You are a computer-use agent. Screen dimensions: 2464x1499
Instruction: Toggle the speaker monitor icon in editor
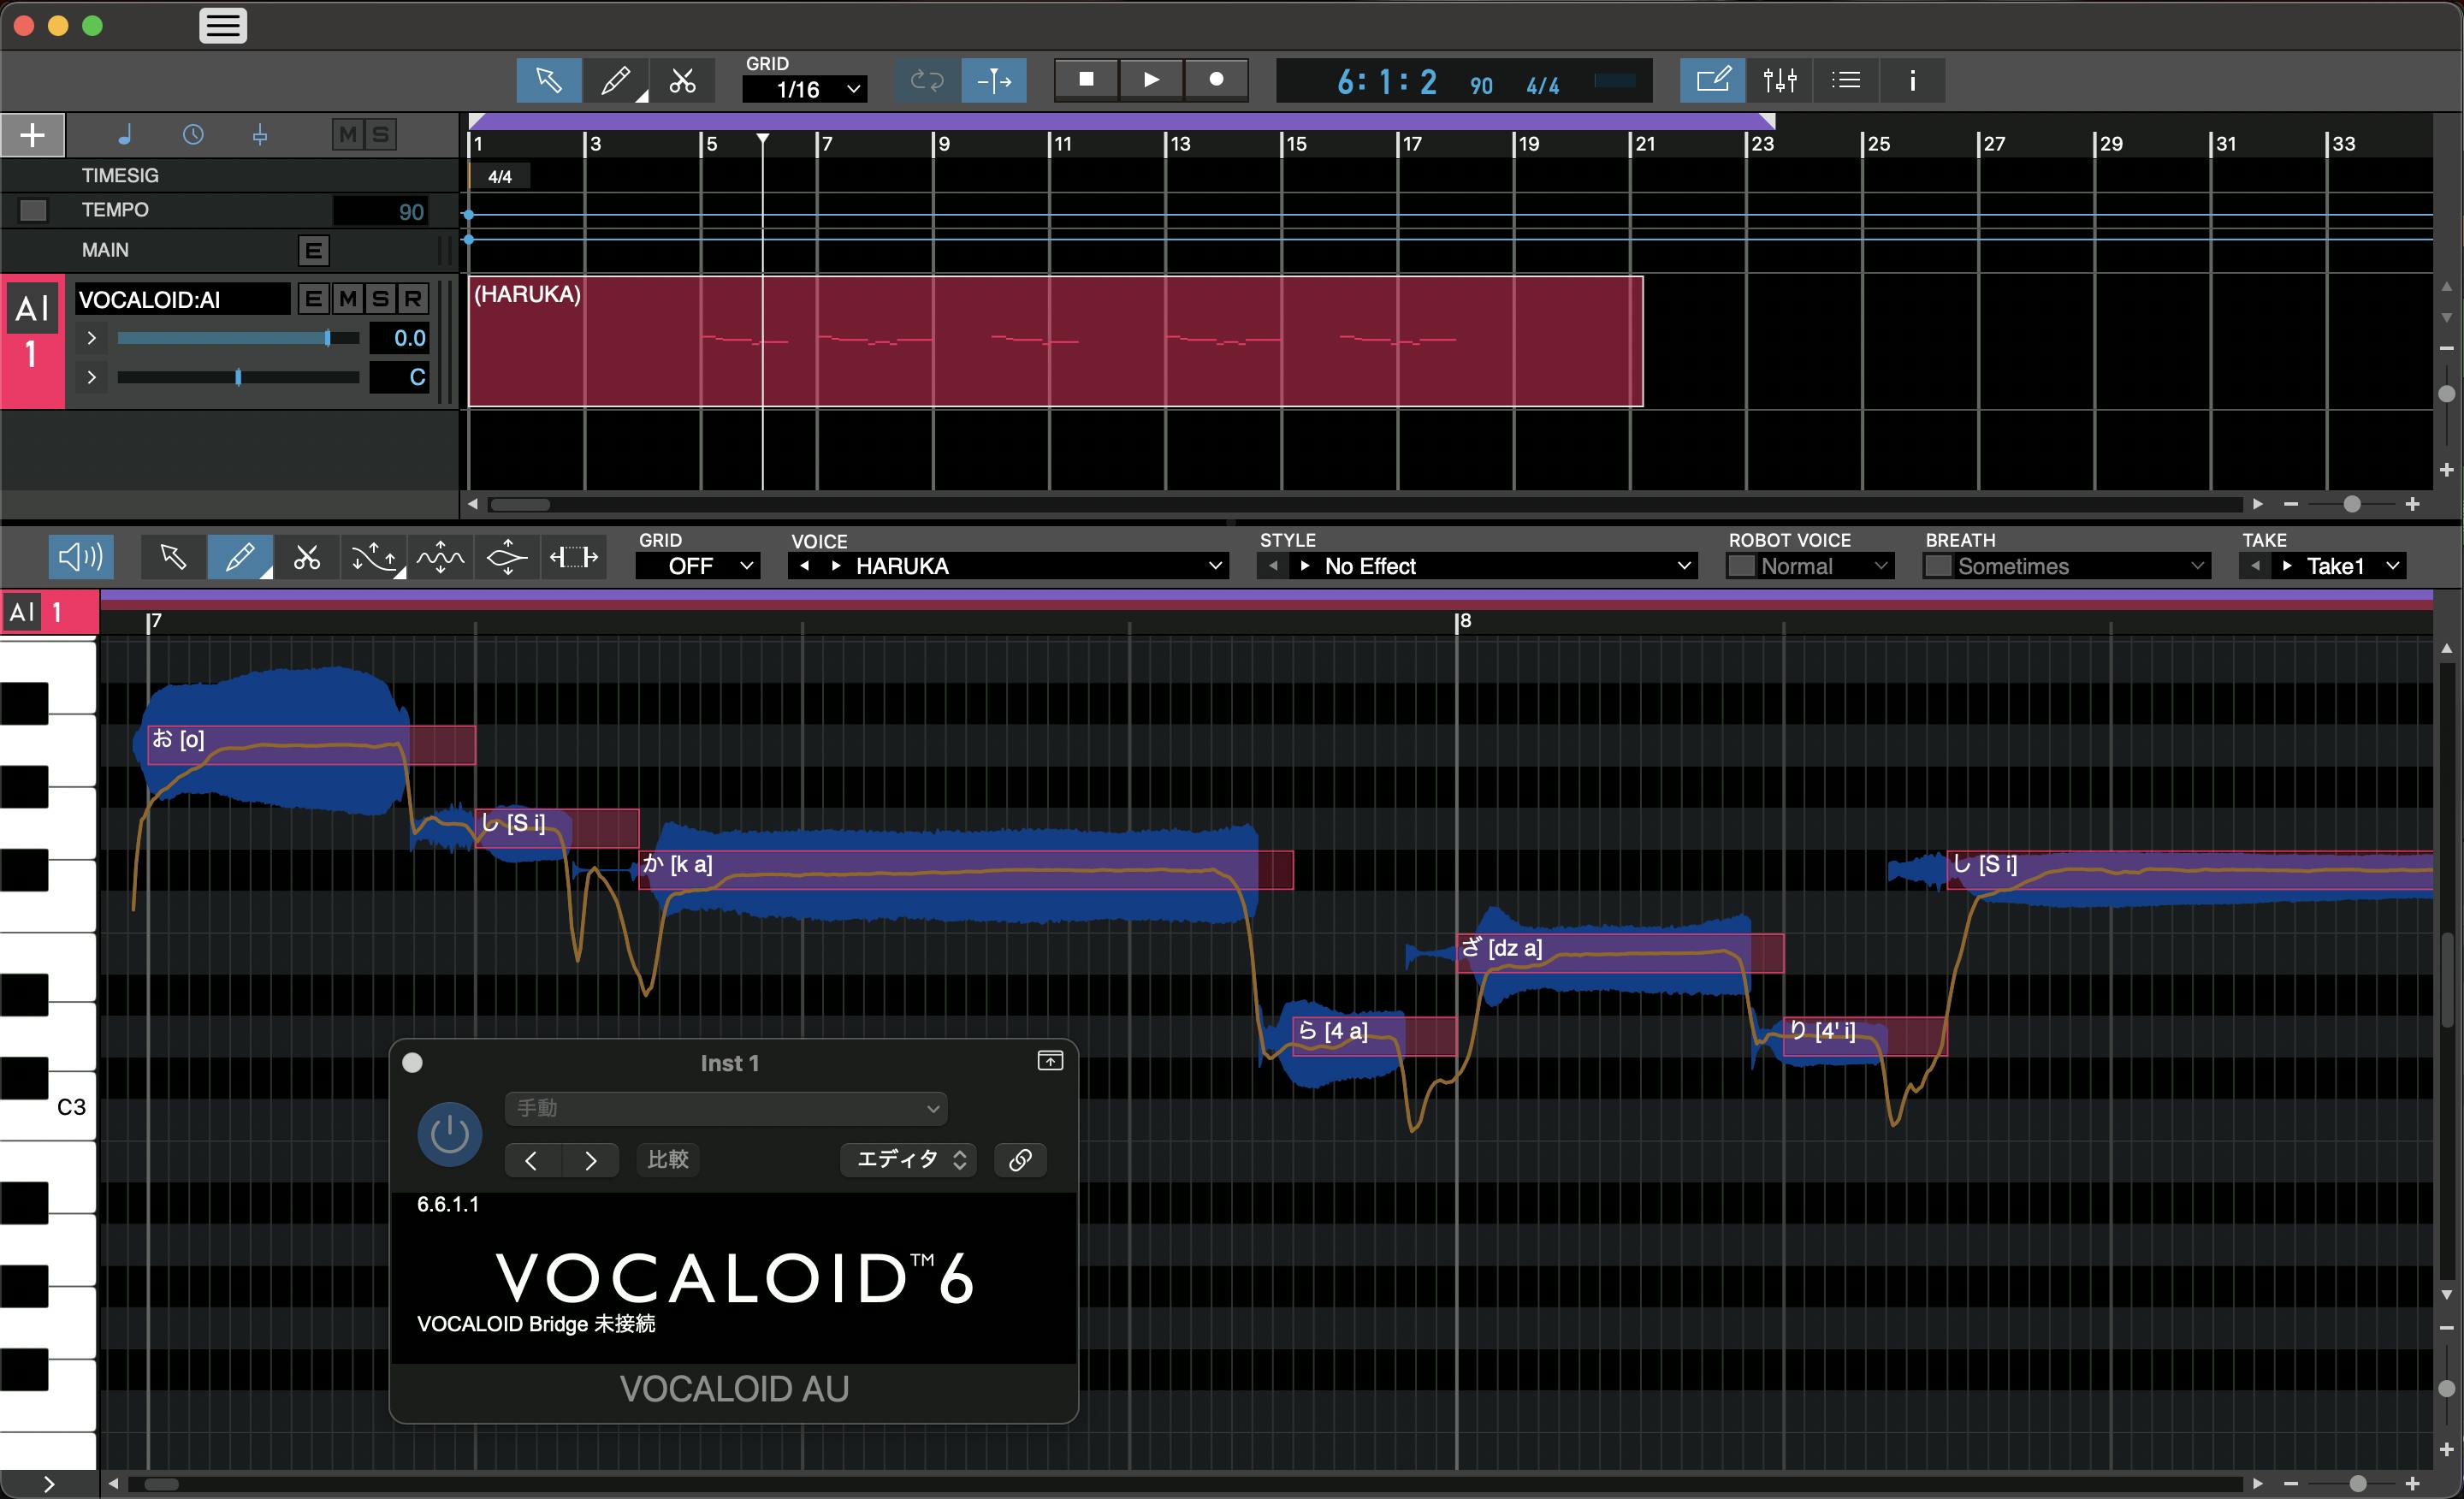pos(81,557)
